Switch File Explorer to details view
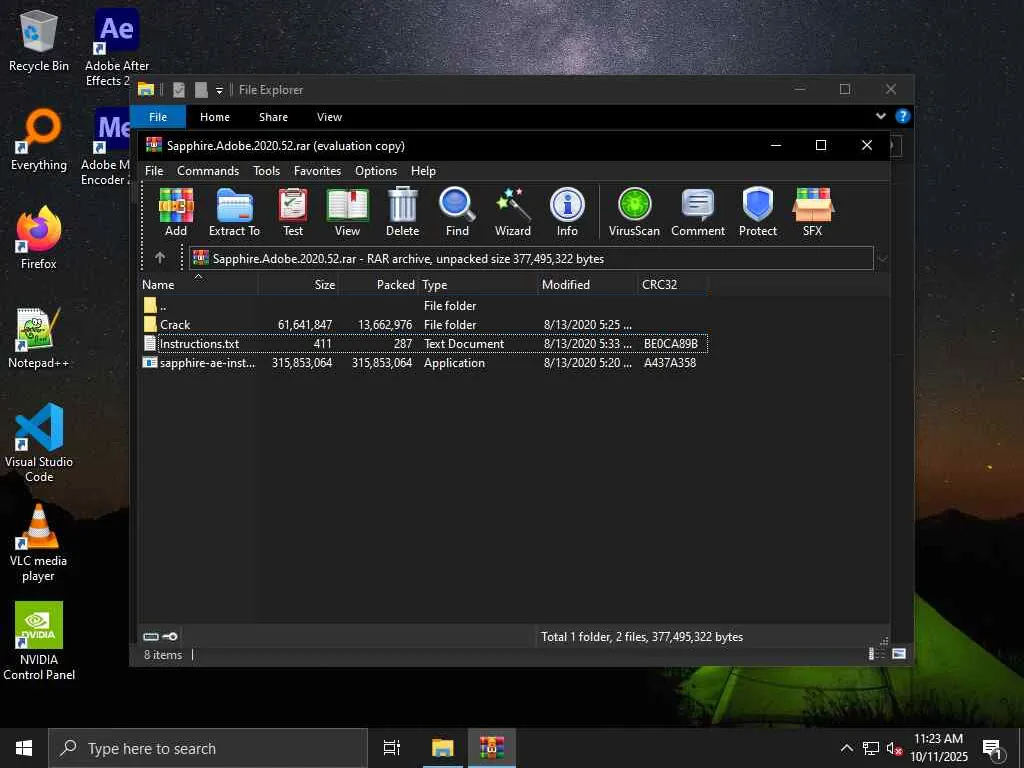Viewport: 1024px width, 768px height. coord(876,654)
